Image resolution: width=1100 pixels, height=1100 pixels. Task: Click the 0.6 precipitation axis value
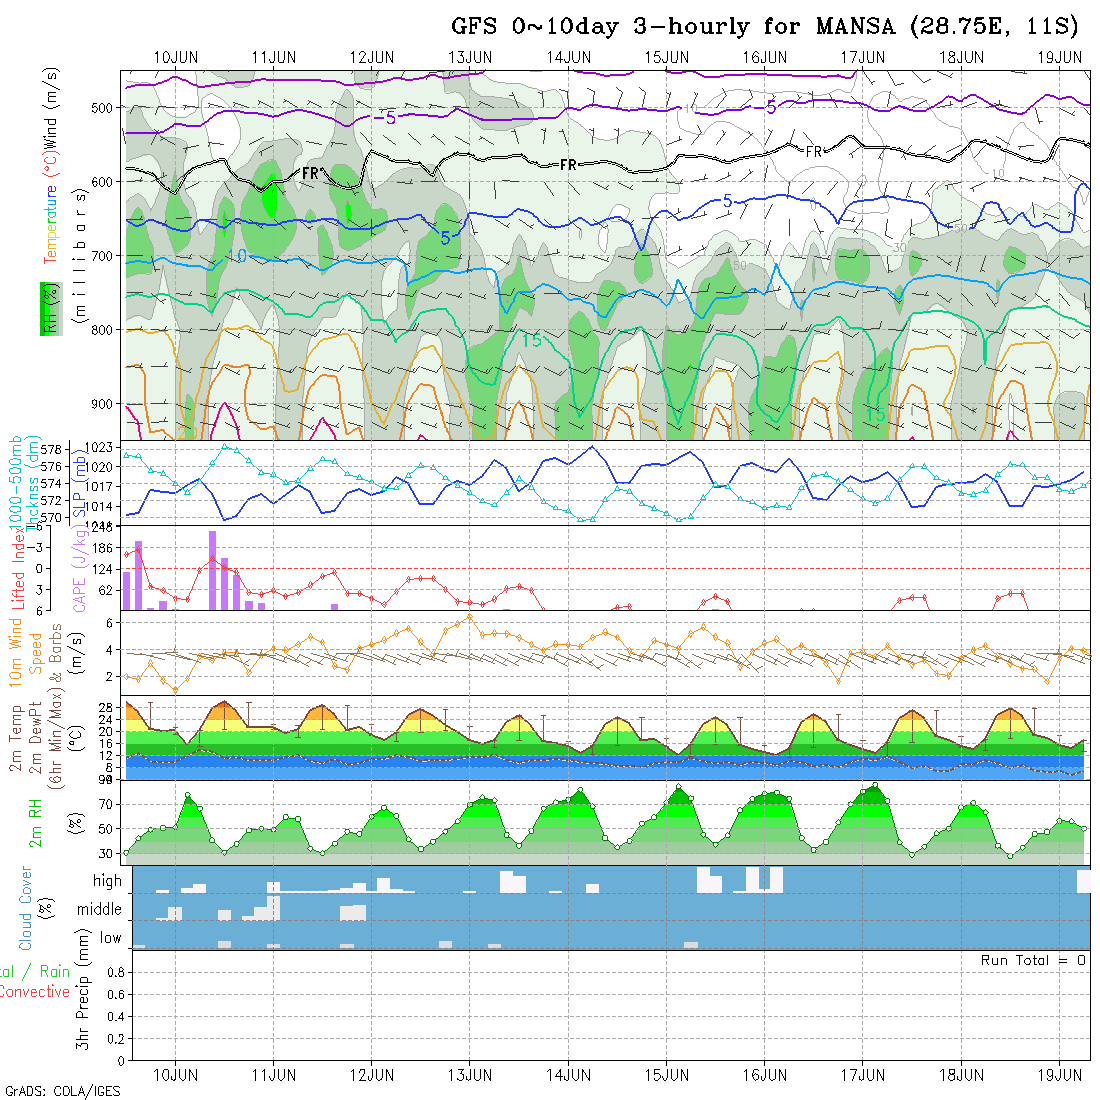[x=116, y=995]
